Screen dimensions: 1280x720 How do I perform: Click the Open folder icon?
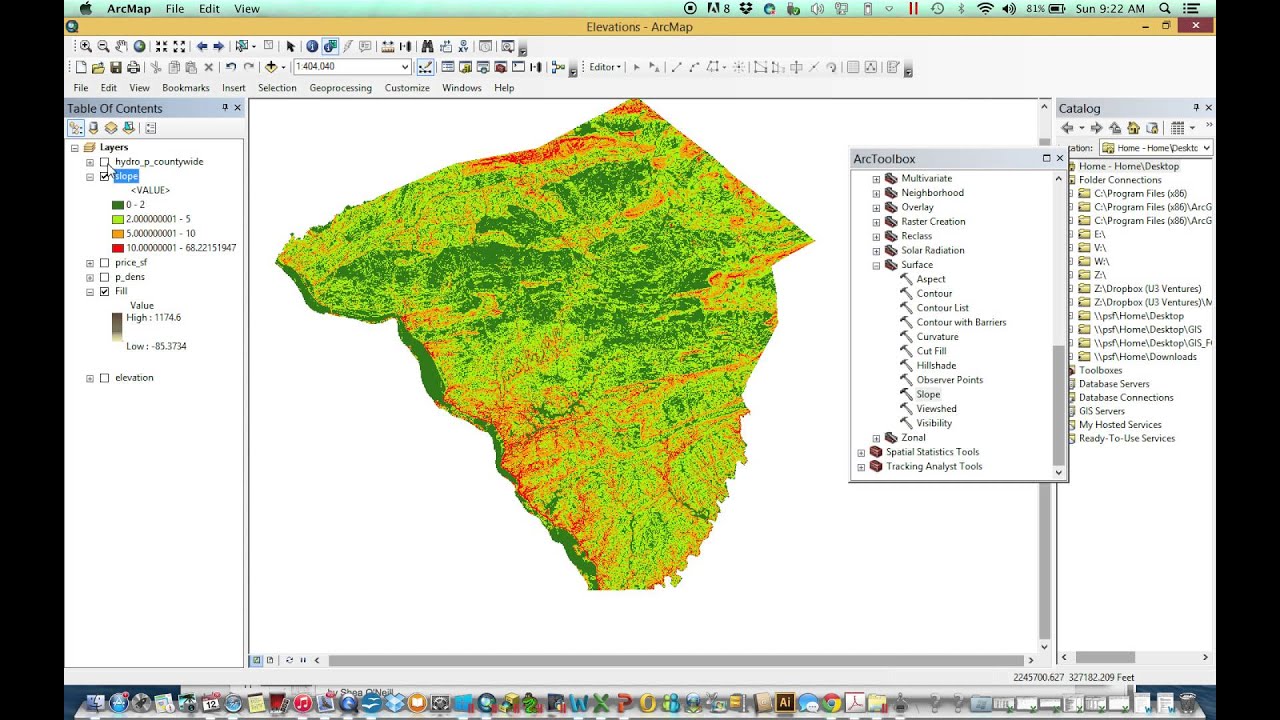[98, 67]
